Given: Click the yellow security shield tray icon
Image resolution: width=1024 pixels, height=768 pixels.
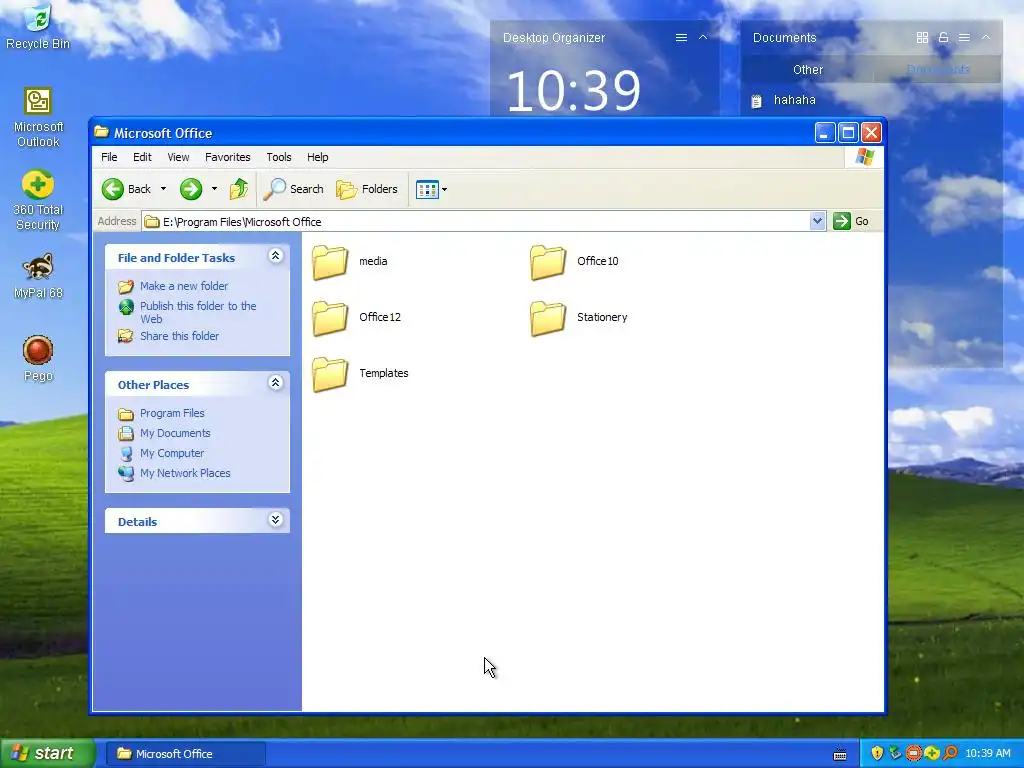Looking at the screenshot, I should 877,753.
